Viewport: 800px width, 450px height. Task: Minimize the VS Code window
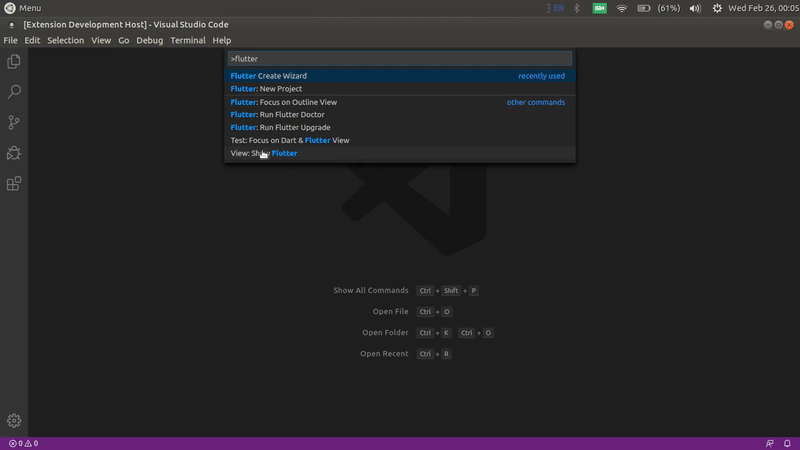click(x=767, y=24)
